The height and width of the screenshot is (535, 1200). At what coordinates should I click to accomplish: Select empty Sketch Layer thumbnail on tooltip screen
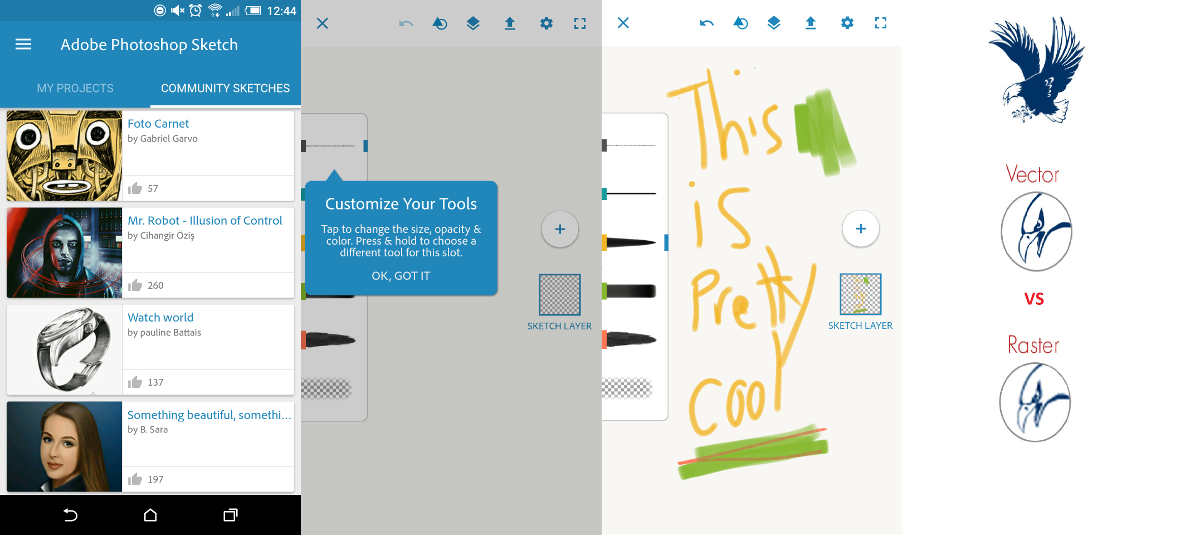[560, 294]
